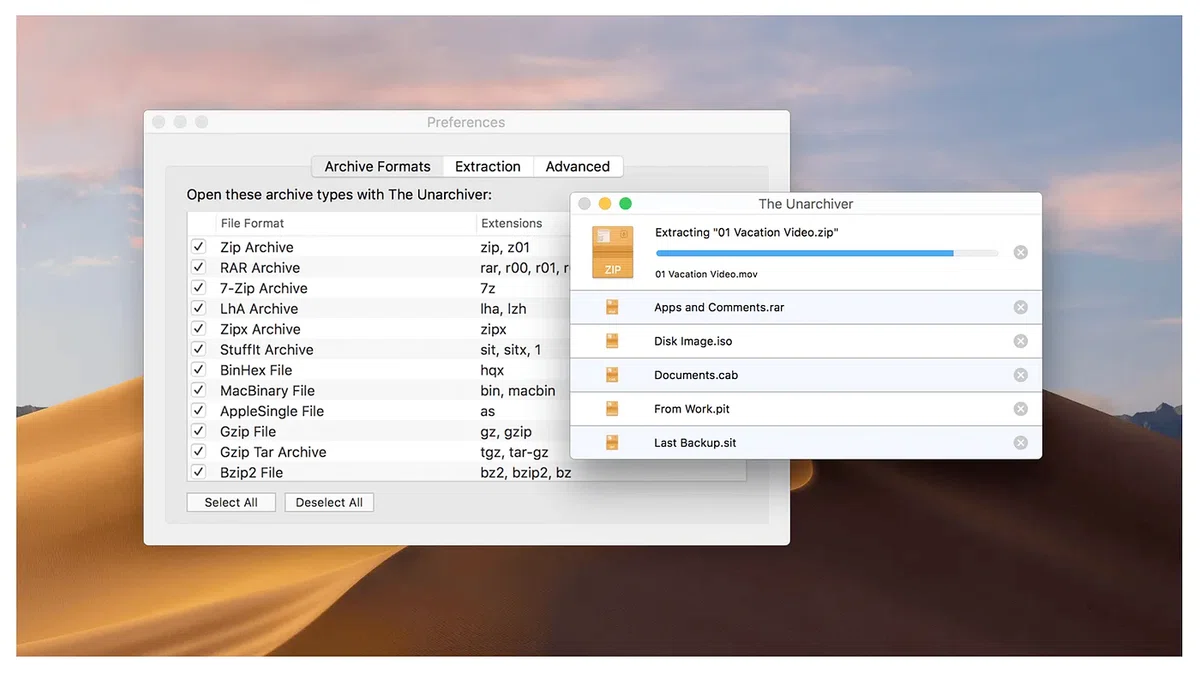Select the Zipx Archive row label
The width and height of the screenshot is (1200, 673).
click(260, 329)
